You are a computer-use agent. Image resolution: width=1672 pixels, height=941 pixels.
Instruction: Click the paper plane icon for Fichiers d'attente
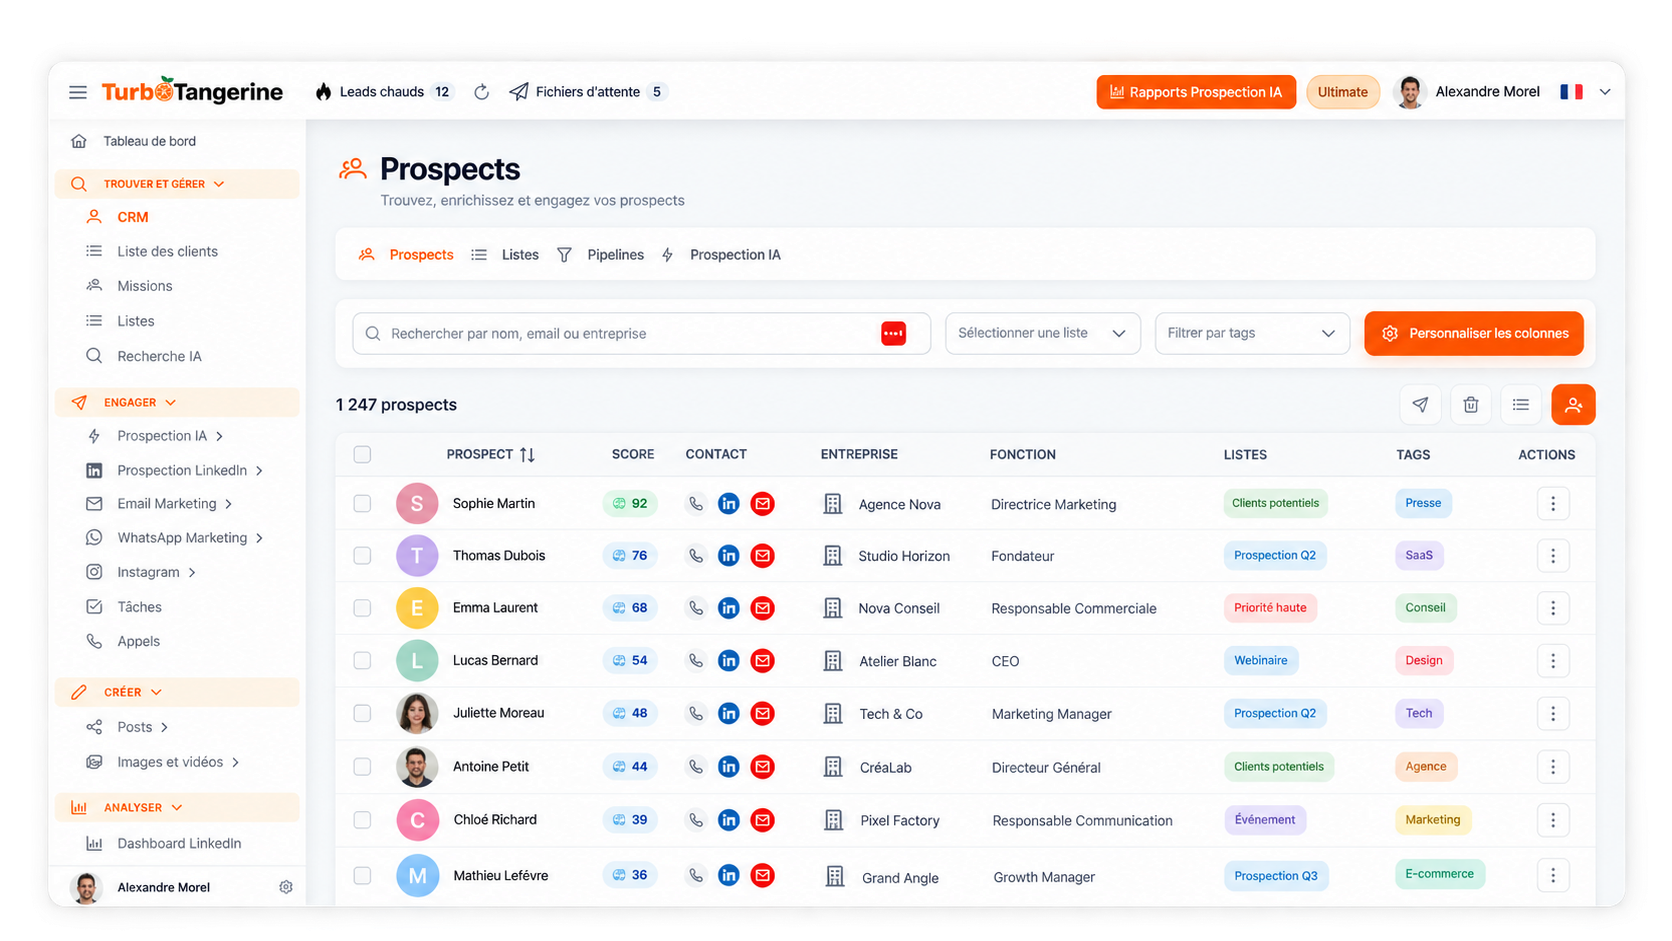click(518, 92)
